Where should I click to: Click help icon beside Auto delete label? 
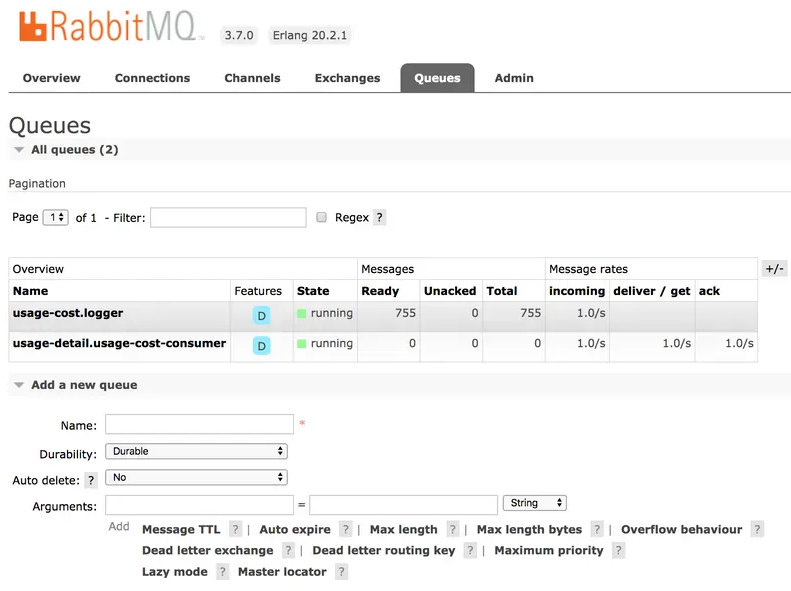(91, 481)
